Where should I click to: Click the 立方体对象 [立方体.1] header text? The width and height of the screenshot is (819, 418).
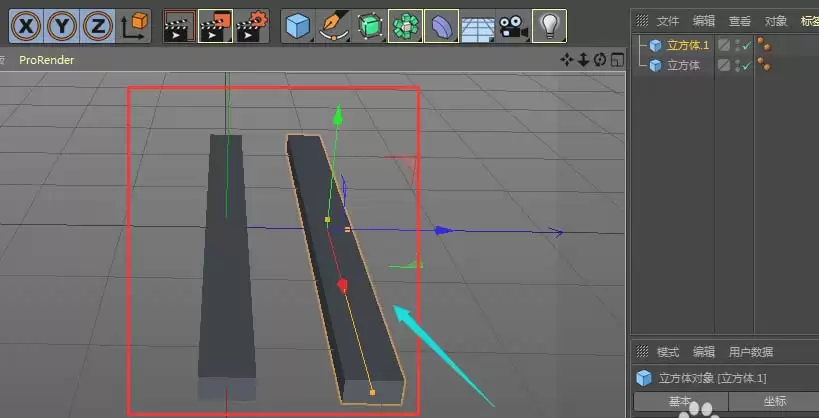click(712, 378)
